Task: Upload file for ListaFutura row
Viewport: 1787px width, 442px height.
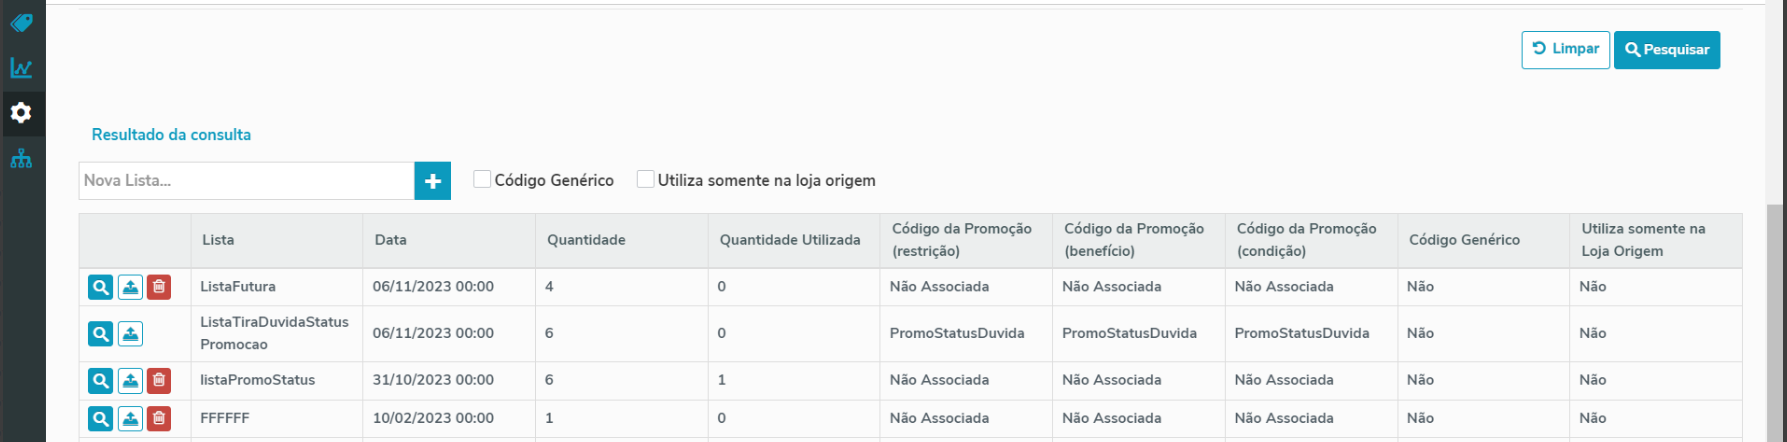Action: [130, 287]
